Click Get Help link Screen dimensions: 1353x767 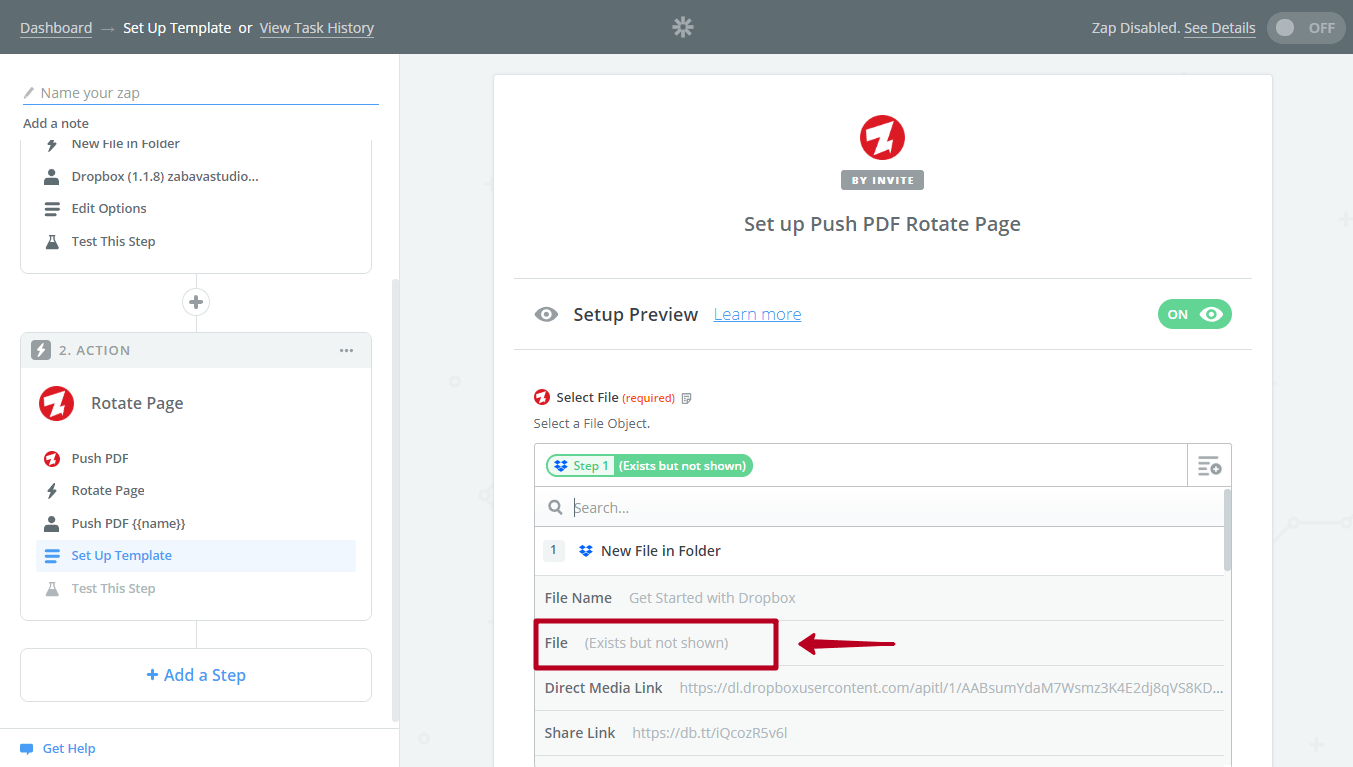[69, 749]
